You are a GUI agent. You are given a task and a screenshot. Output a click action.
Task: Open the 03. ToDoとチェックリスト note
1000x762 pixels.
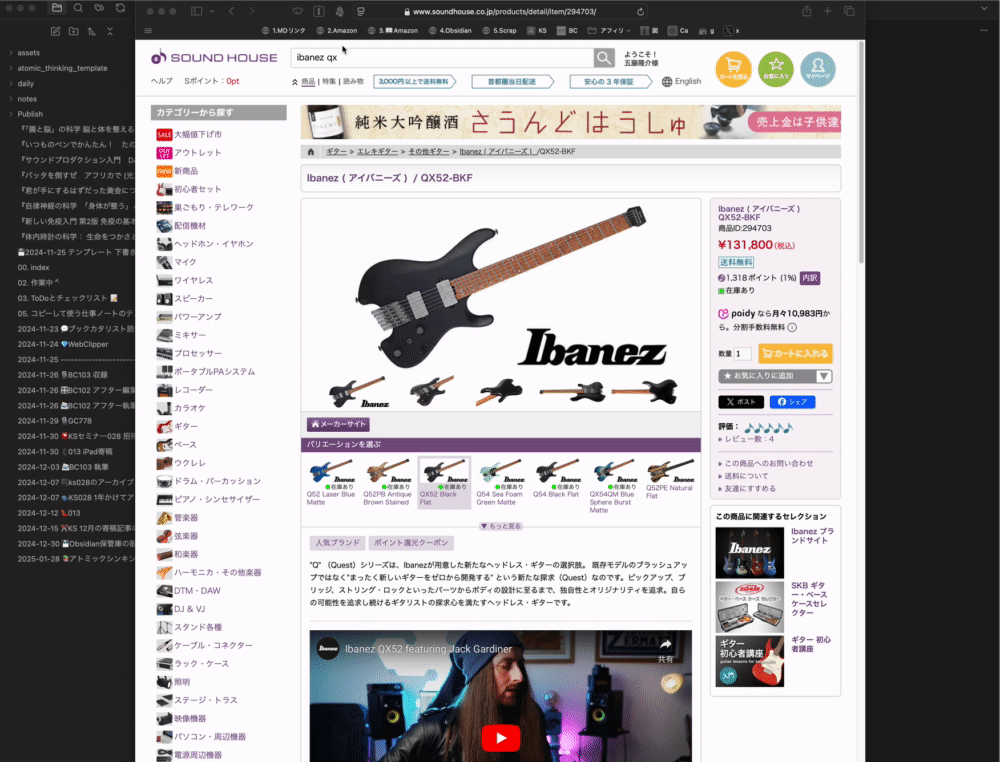68,298
